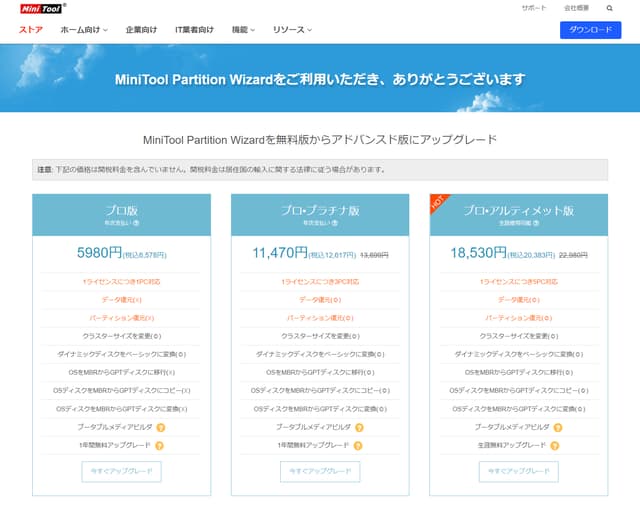Image resolution: width=640 pixels, height=522 pixels.
Task: Click info icon under the プロ版 heading
Action: pos(136,223)
